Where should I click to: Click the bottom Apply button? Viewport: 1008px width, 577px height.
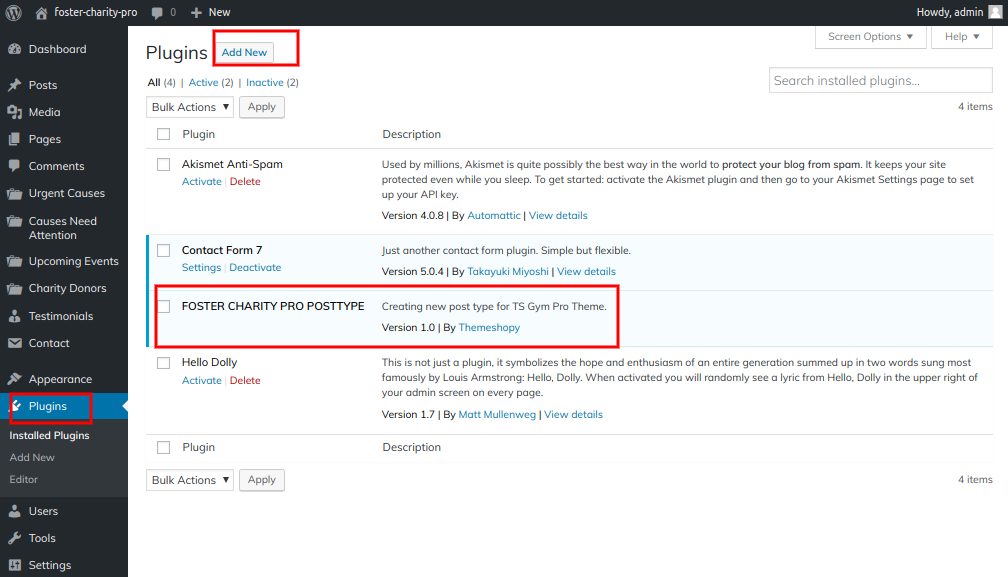(262, 479)
